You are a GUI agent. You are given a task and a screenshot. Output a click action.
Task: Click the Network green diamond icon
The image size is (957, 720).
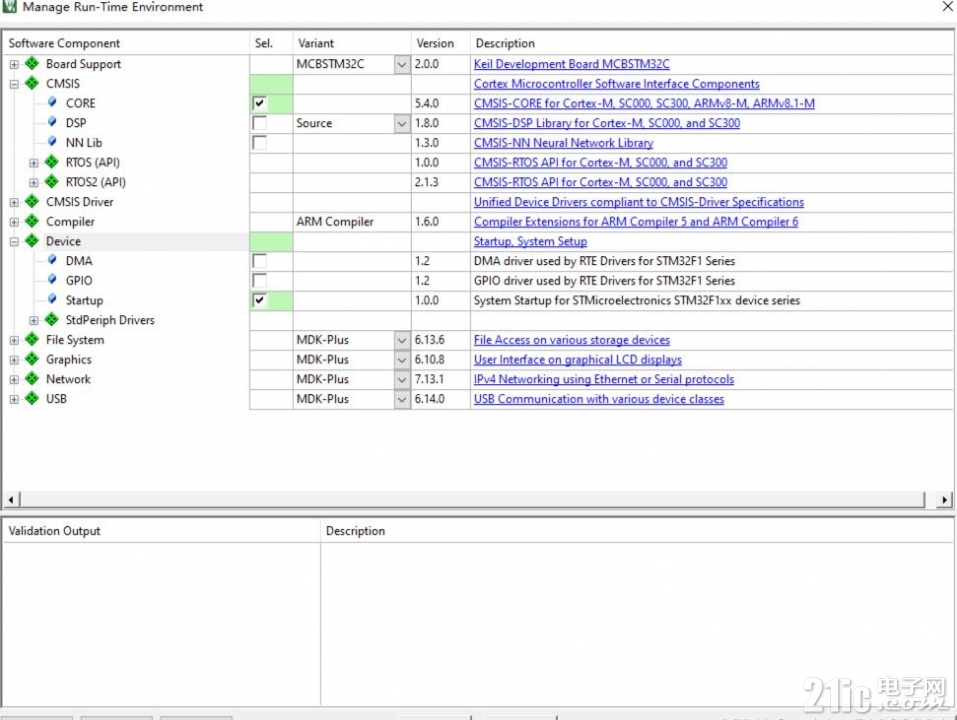click(32, 379)
